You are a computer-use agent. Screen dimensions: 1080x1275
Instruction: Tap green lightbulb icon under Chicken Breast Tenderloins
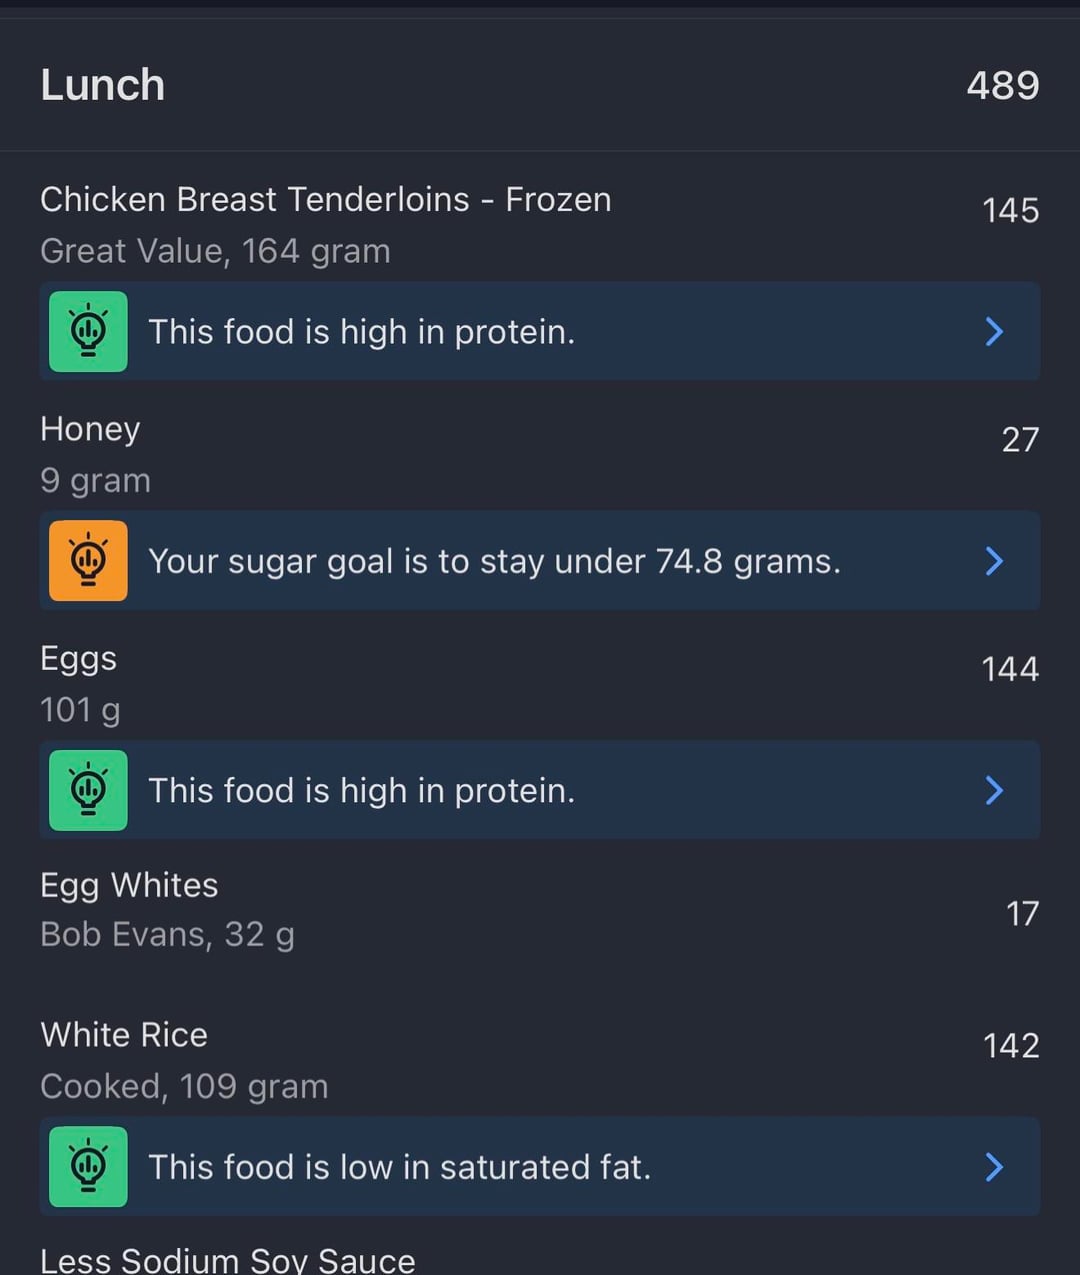[89, 331]
